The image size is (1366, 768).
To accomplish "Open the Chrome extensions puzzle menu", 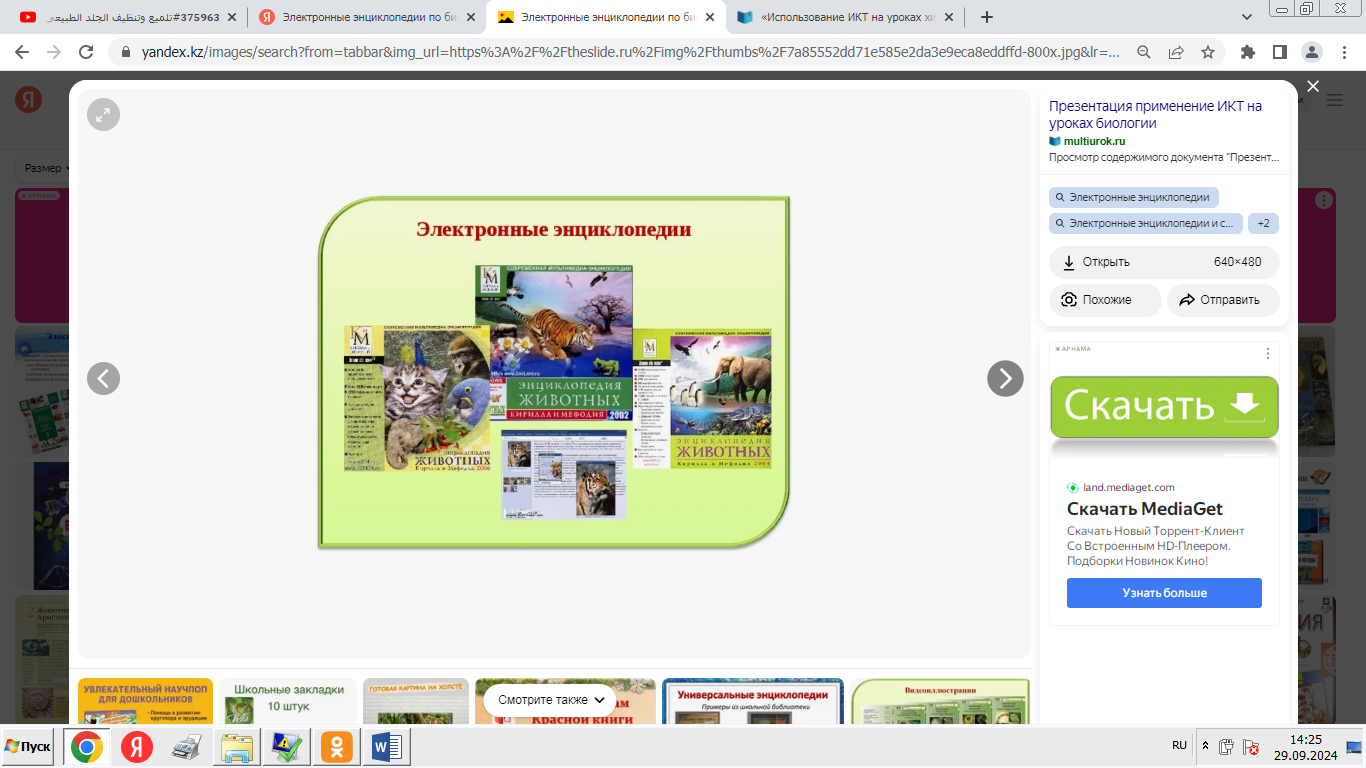I will click(1247, 52).
